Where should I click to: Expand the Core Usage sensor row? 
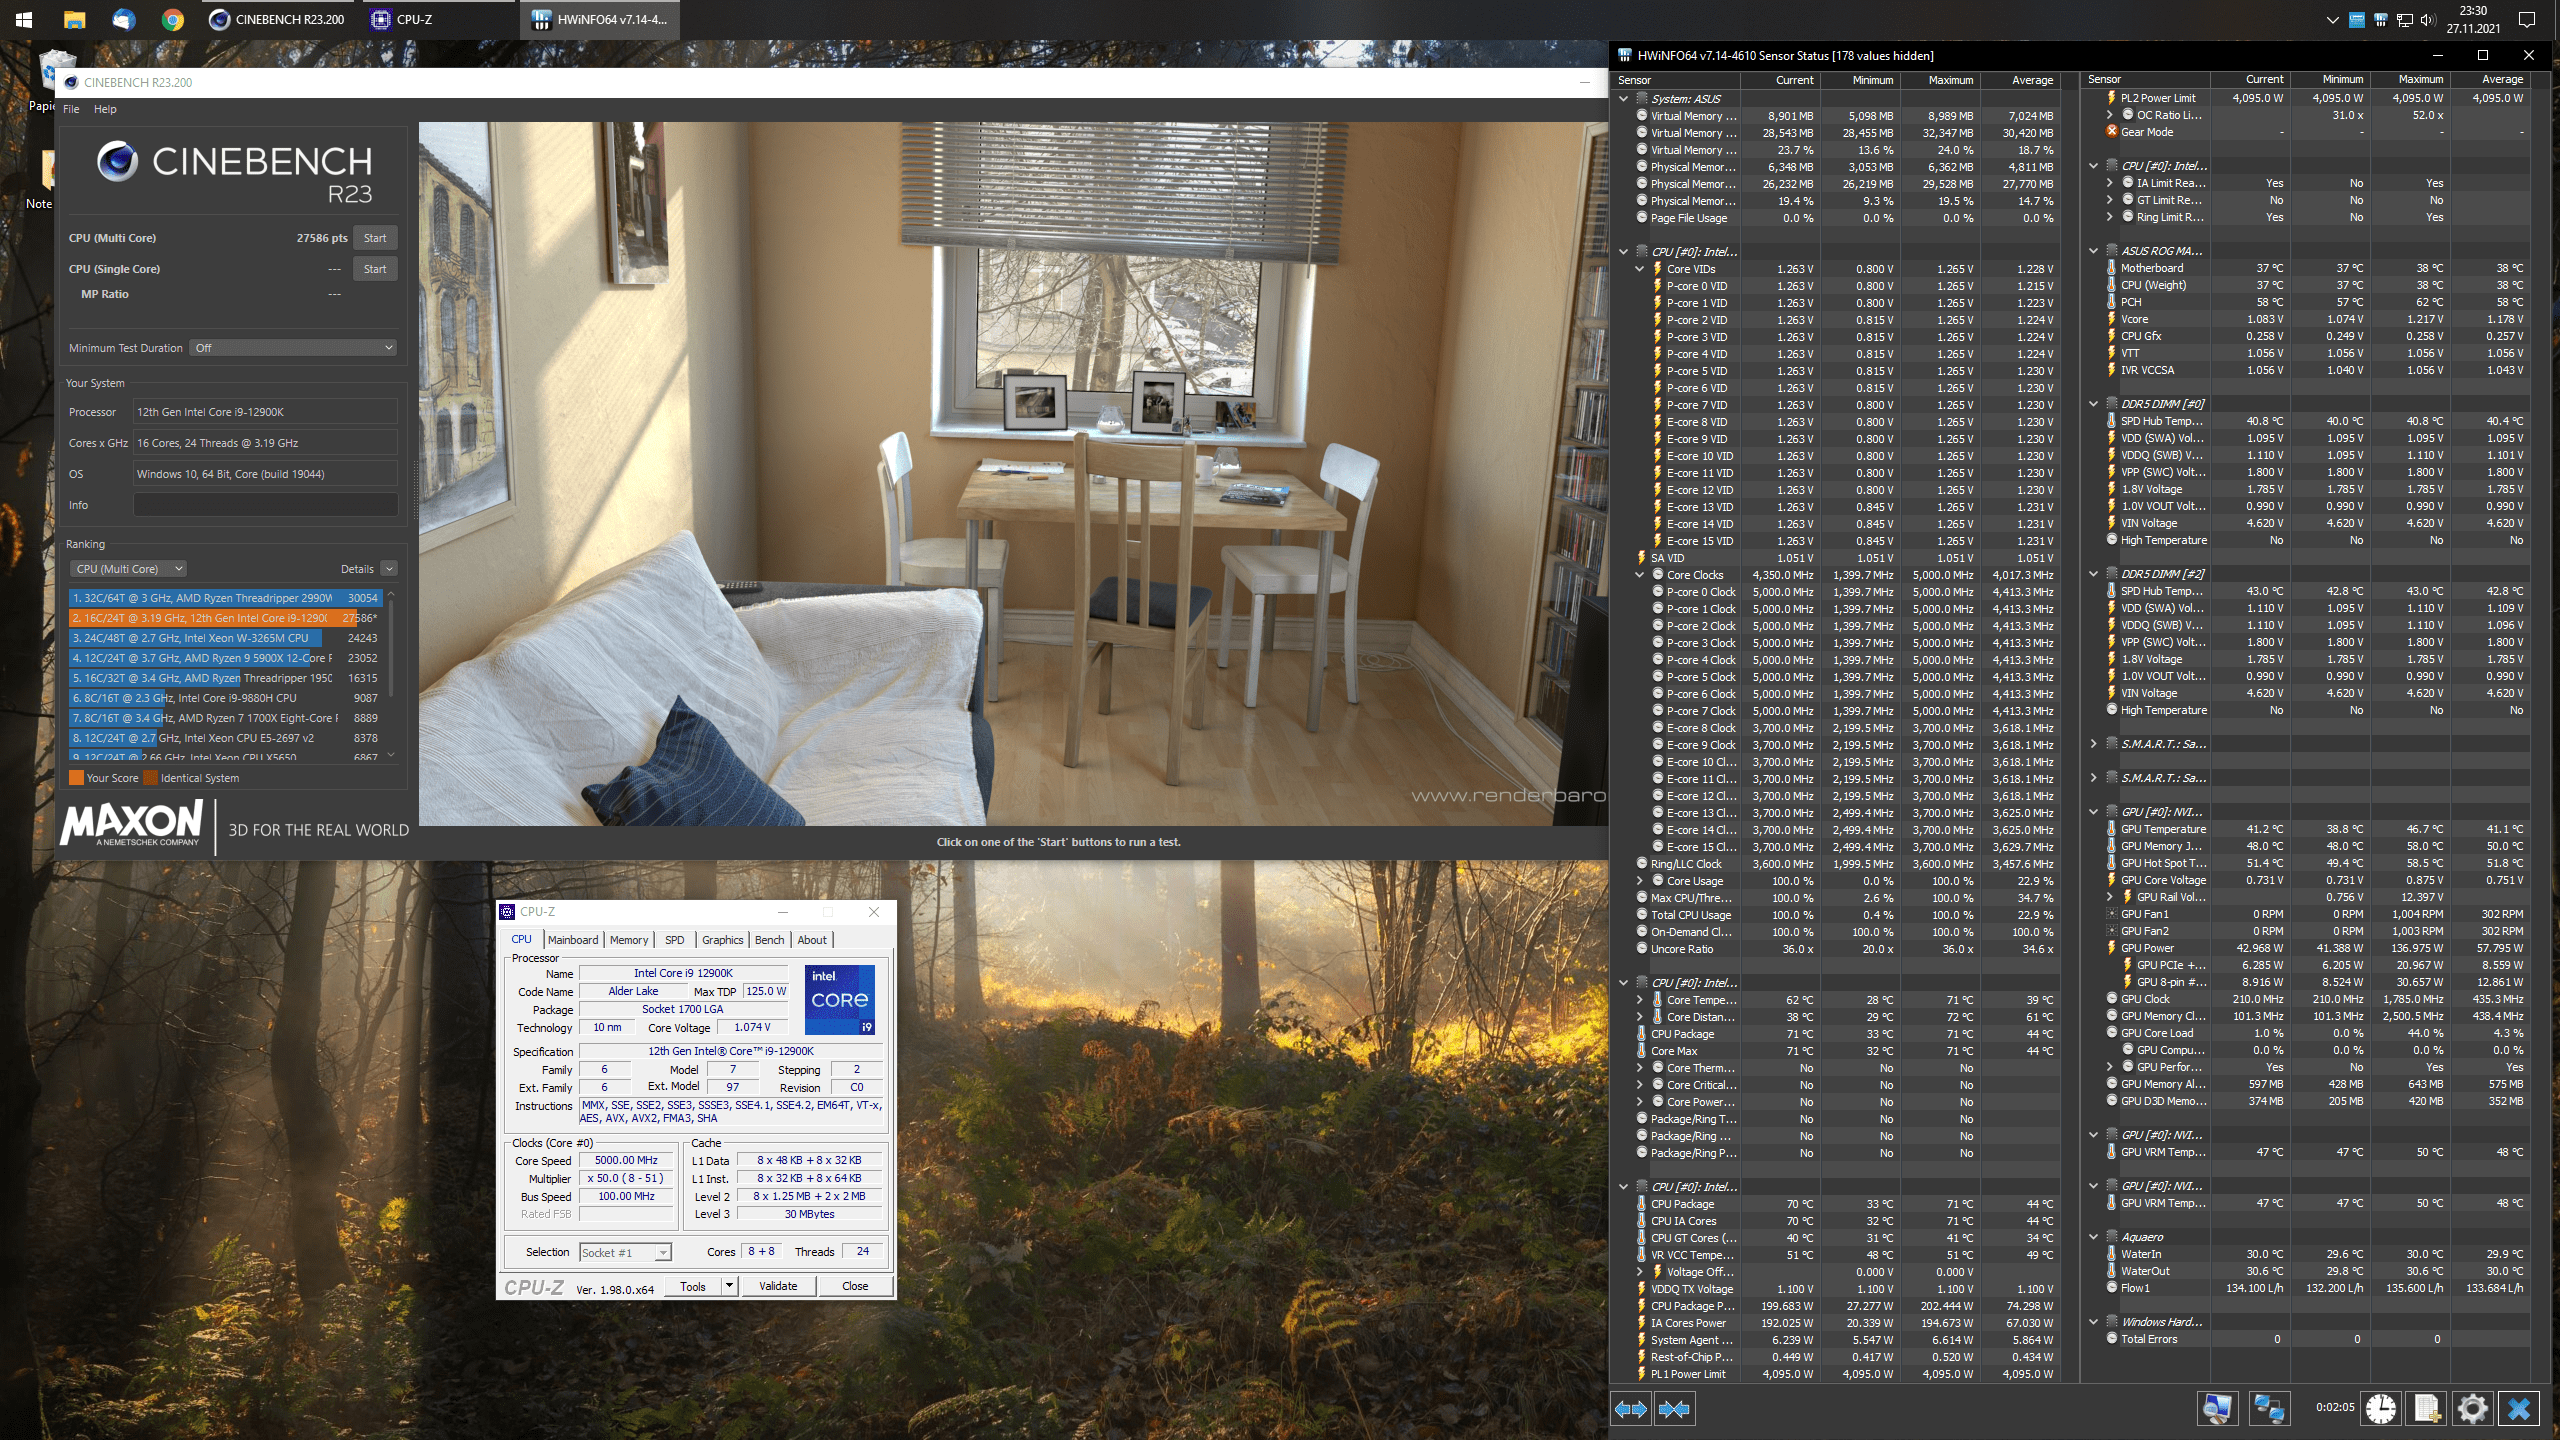(1640, 881)
